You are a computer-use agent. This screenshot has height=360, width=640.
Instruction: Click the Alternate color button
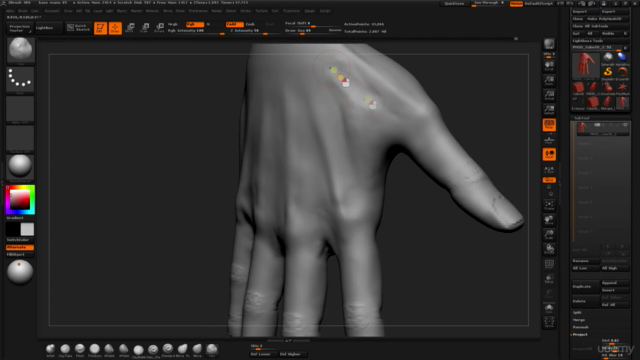[20, 247]
